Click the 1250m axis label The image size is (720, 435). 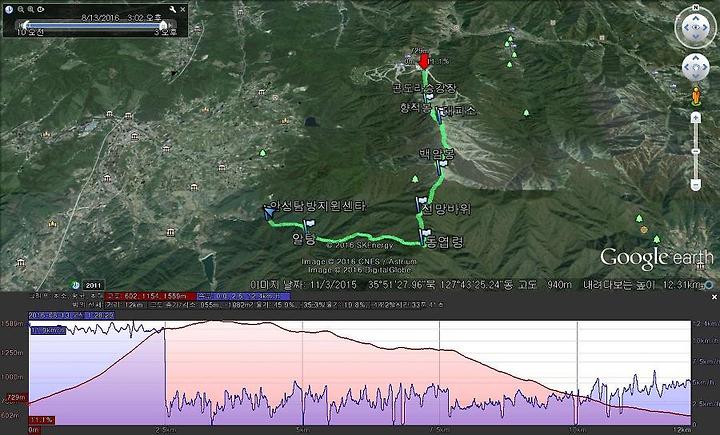12,352
